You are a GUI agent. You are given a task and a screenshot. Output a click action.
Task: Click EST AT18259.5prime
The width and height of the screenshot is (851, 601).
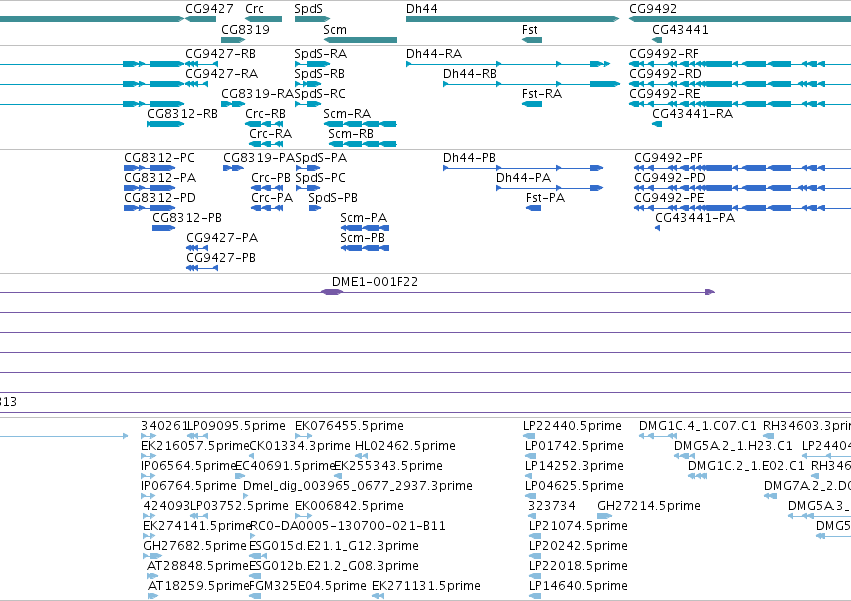click(153, 596)
